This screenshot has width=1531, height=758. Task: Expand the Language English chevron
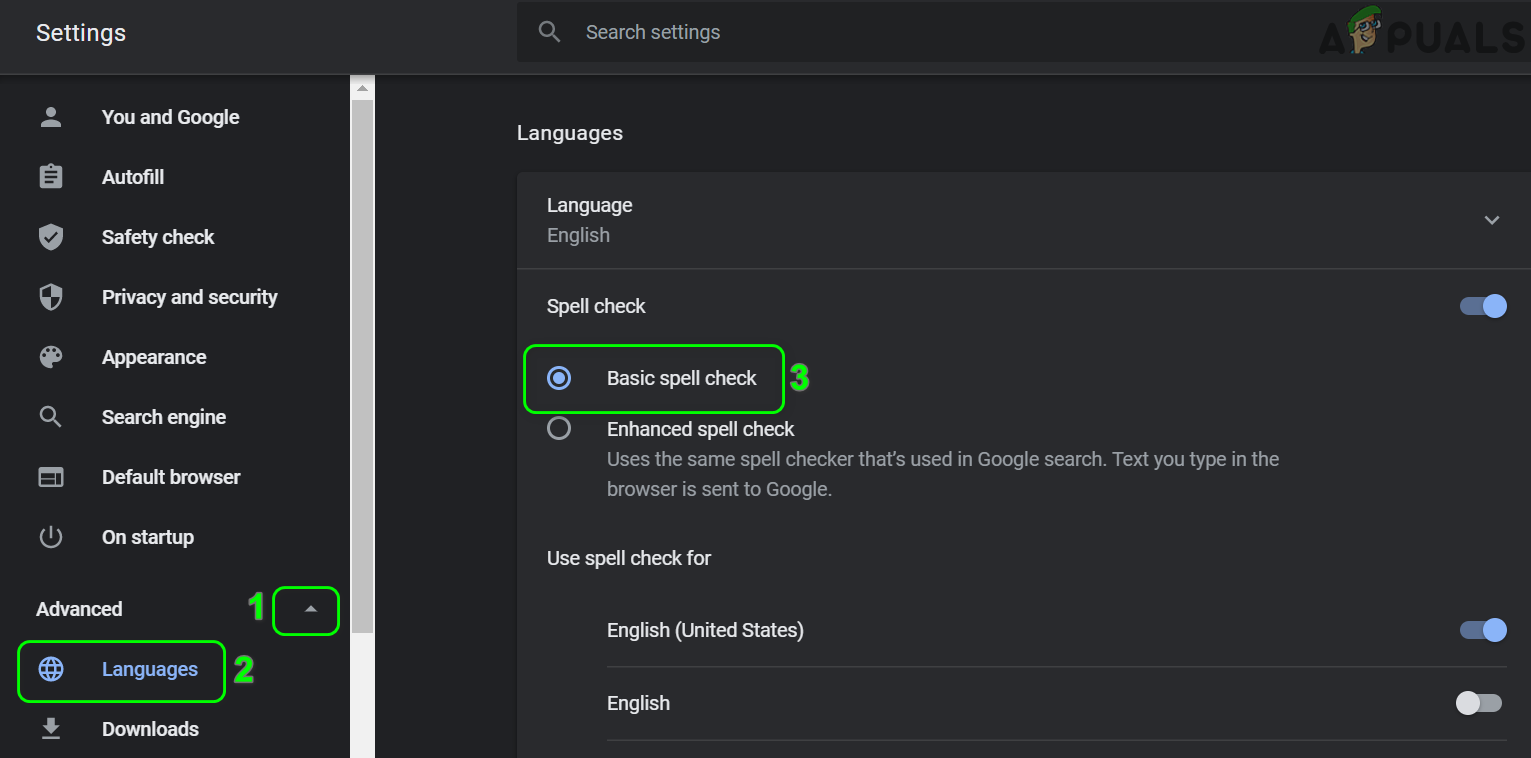point(1491,220)
